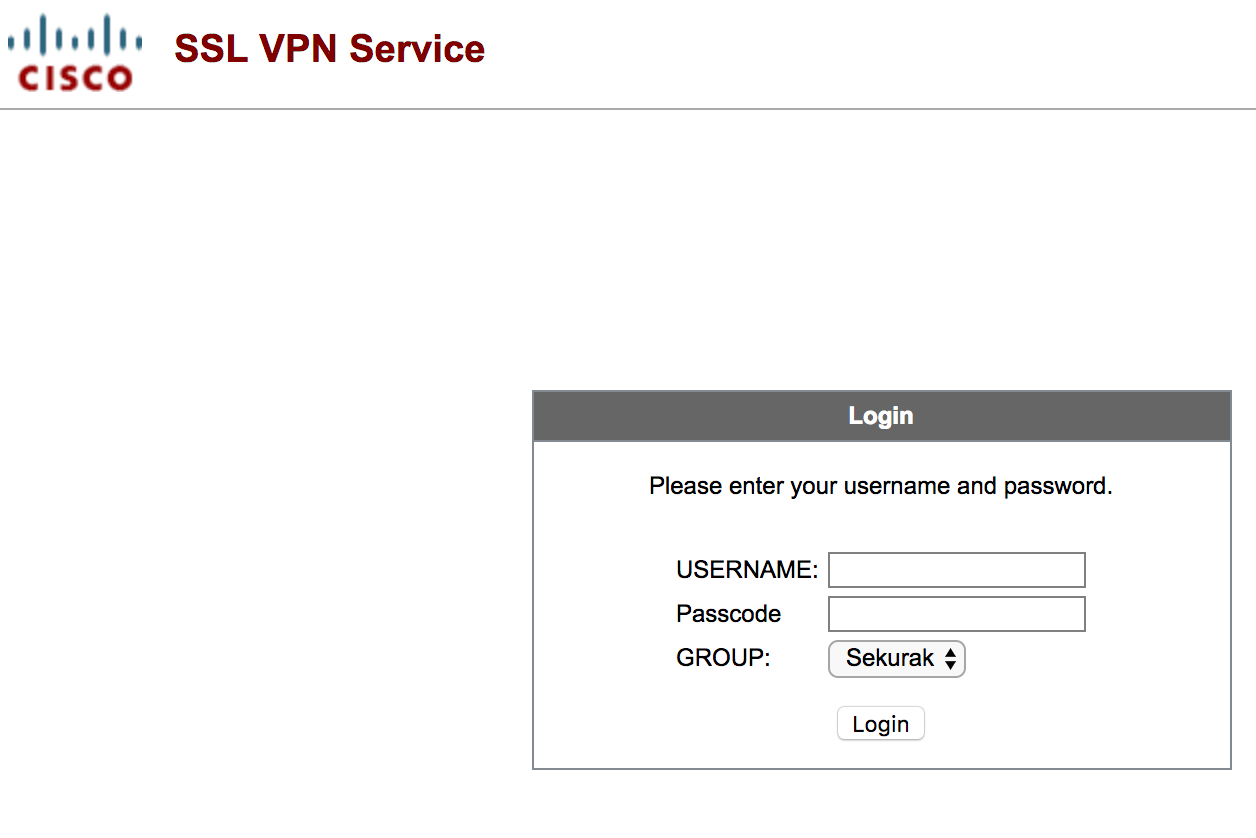Click the word 'Service' in the title

coord(418,48)
